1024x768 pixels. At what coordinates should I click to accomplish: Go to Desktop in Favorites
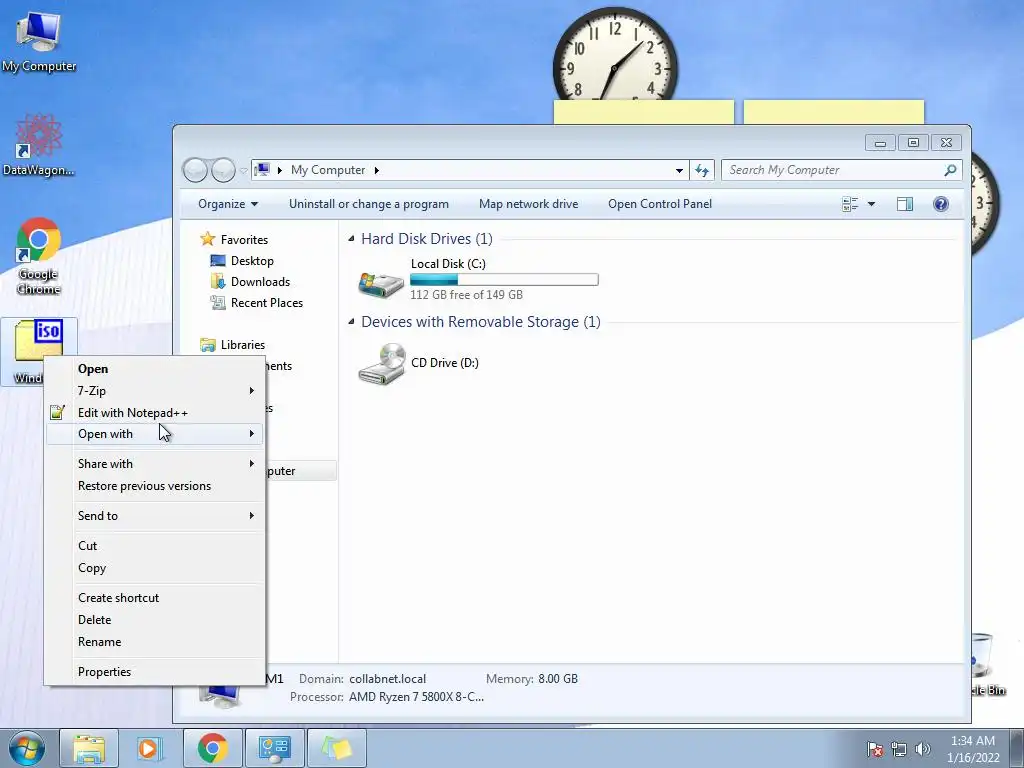242,261
